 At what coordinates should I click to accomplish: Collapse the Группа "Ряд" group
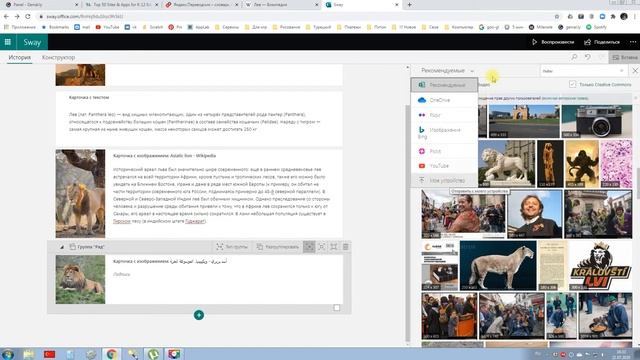(62, 247)
